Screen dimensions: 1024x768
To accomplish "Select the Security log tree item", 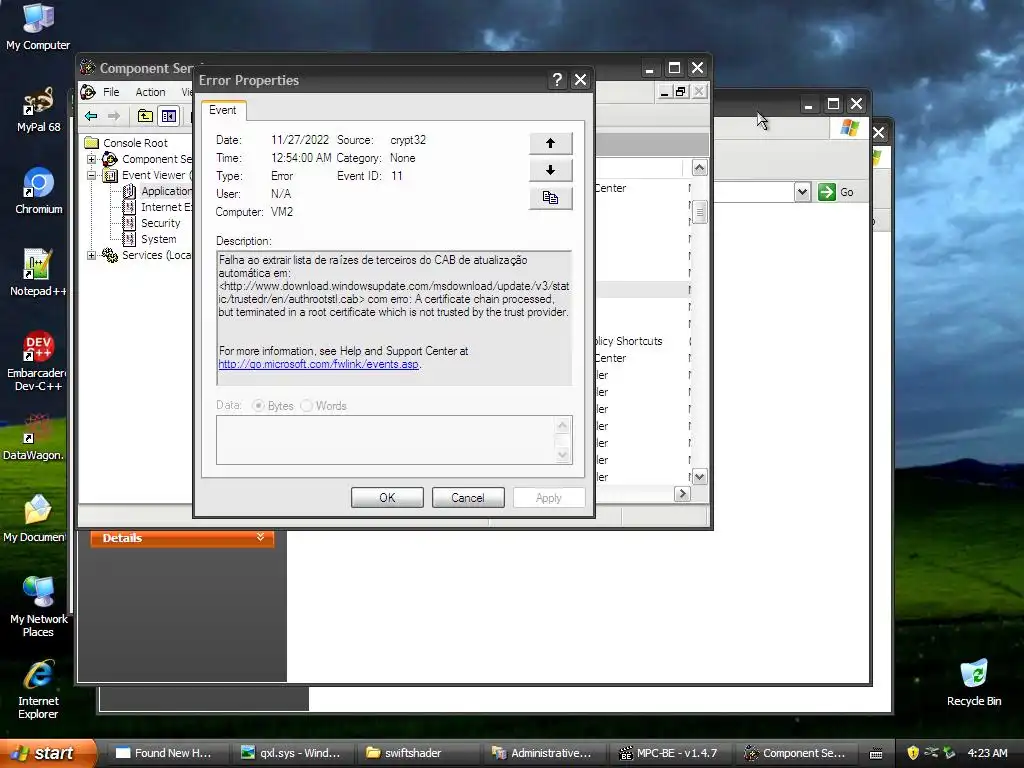I will 160,223.
